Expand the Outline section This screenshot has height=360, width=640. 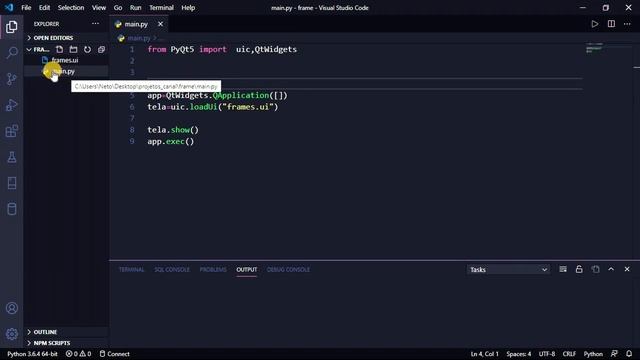point(45,332)
